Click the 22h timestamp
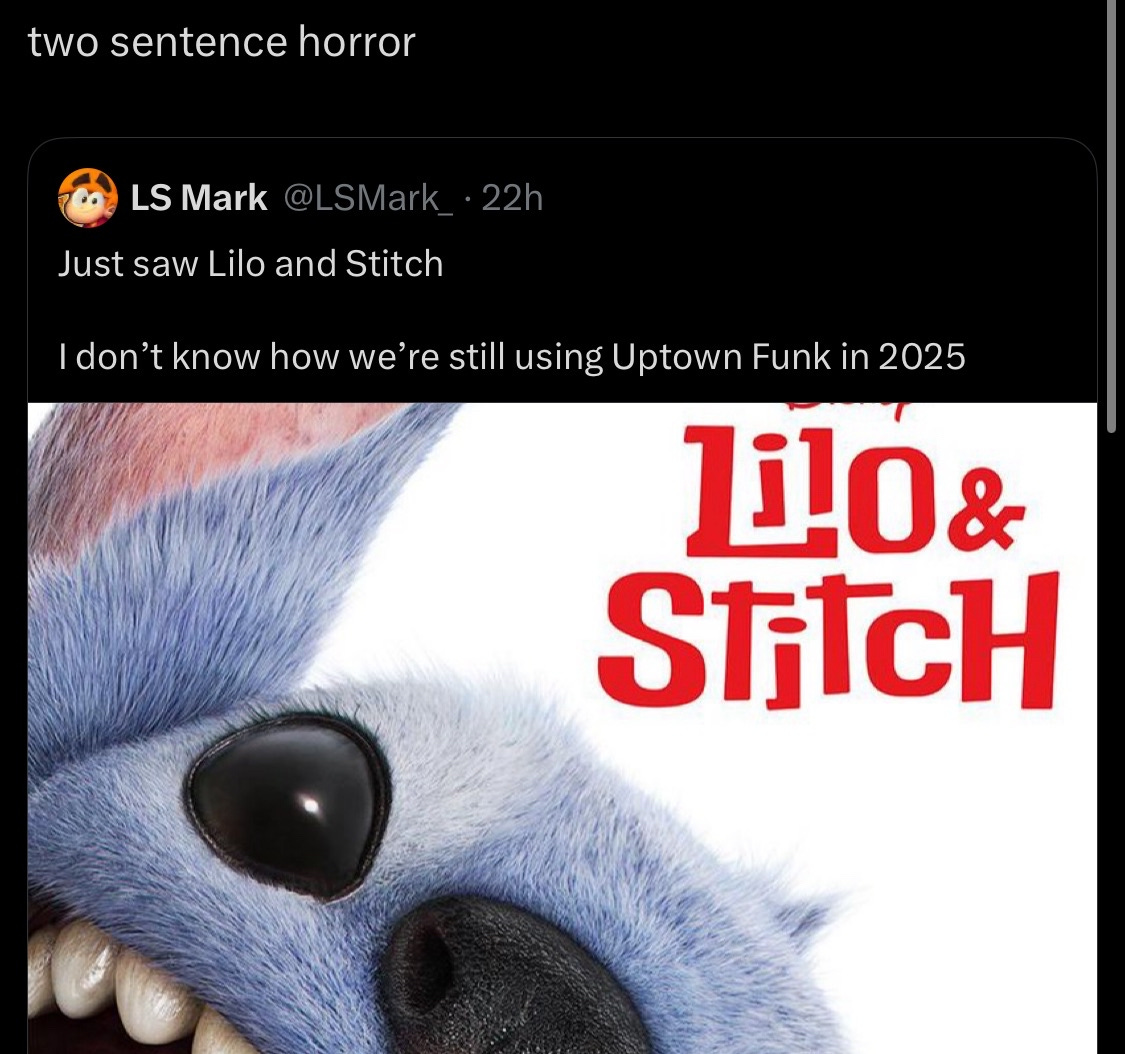The height and width of the screenshot is (1054, 1125). [x=512, y=197]
